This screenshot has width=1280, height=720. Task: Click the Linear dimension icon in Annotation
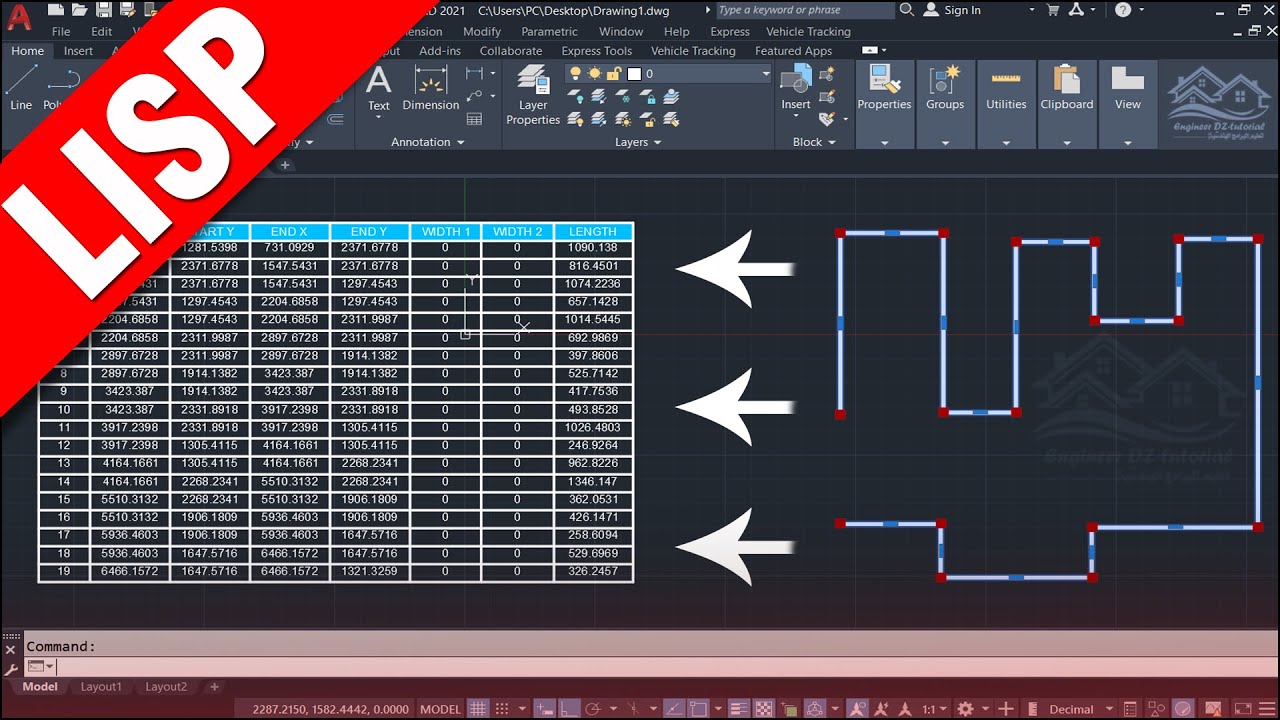pos(474,73)
